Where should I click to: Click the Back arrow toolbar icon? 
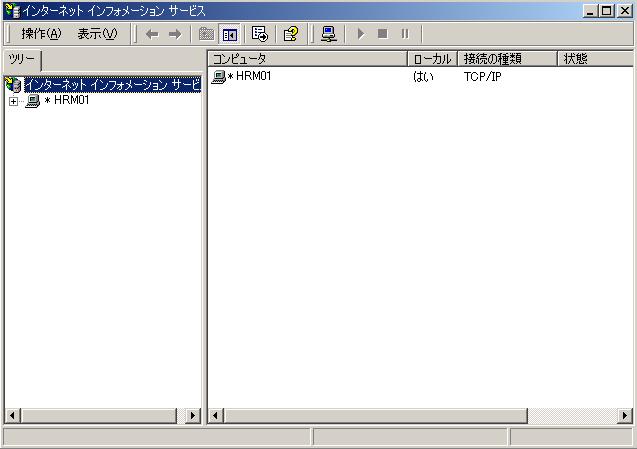pos(152,34)
